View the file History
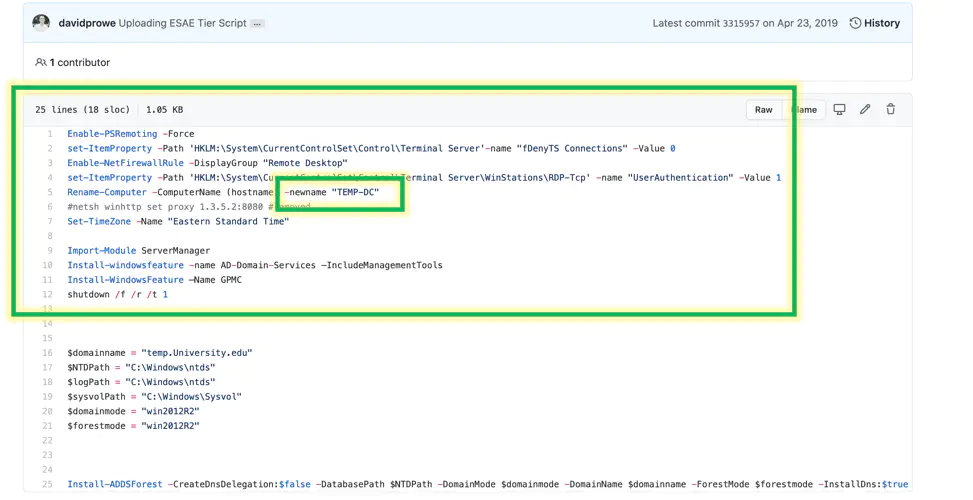973x500 pixels. [x=874, y=23]
